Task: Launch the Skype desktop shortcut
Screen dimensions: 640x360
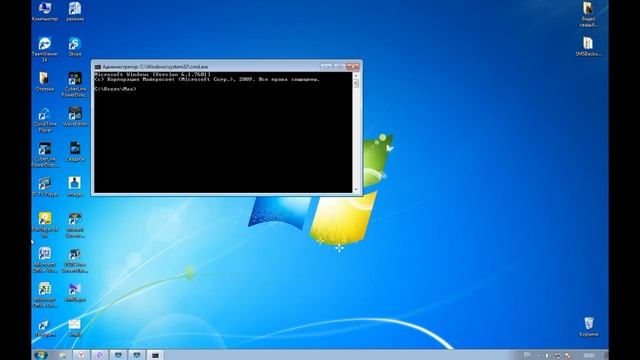Action: click(x=75, y=47)
